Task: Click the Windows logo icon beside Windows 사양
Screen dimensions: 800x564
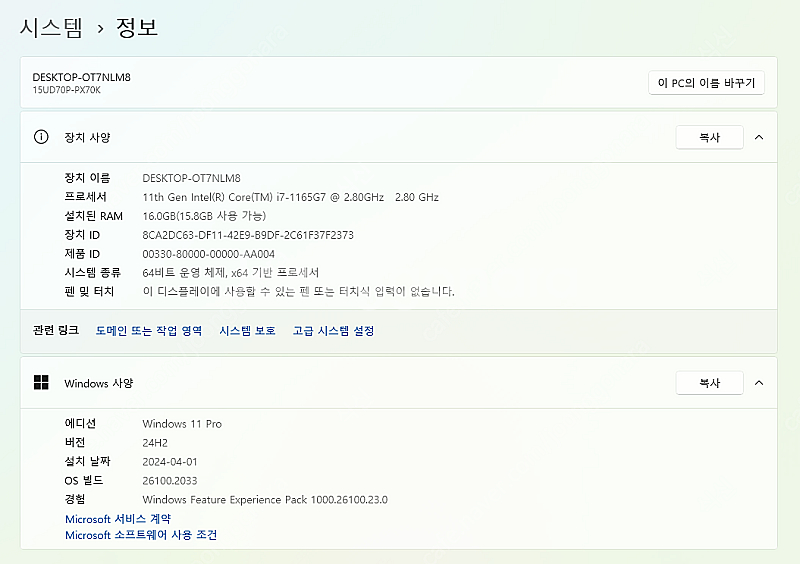Action: pyautogui.click(x=41, y=382)
